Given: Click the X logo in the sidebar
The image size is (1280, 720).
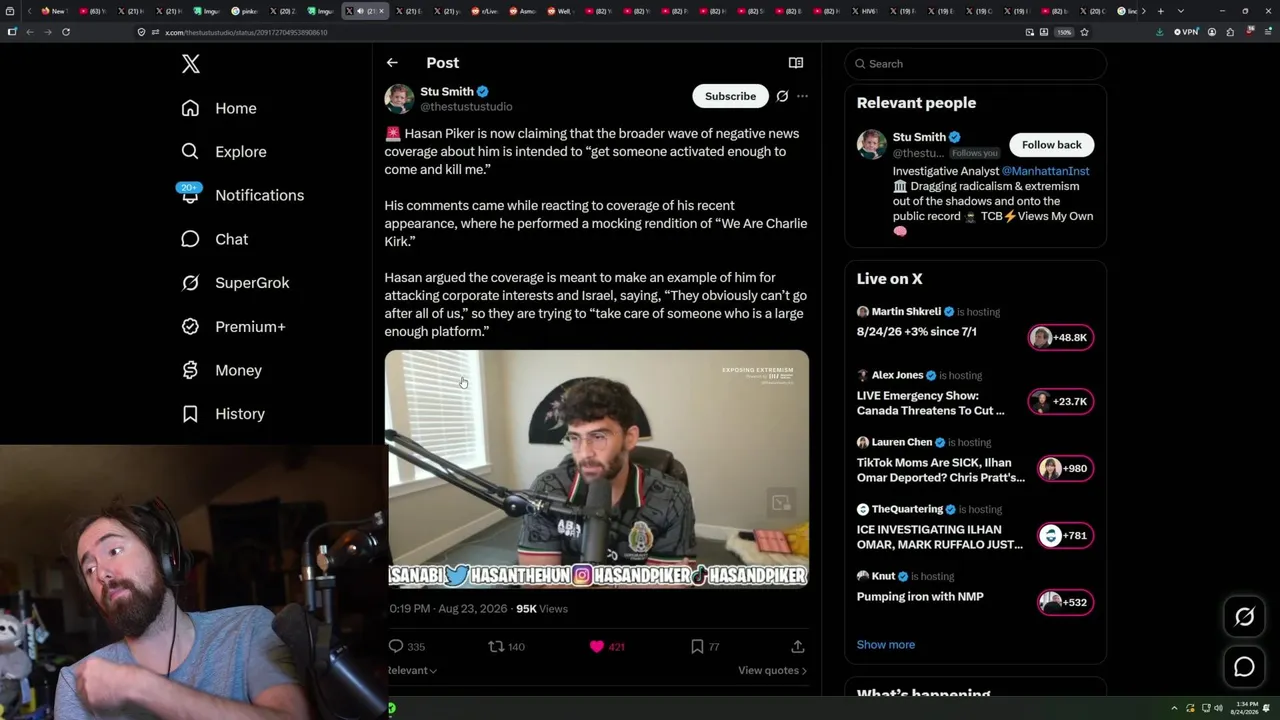Looking at the screenshot, I should click(191, 64).
